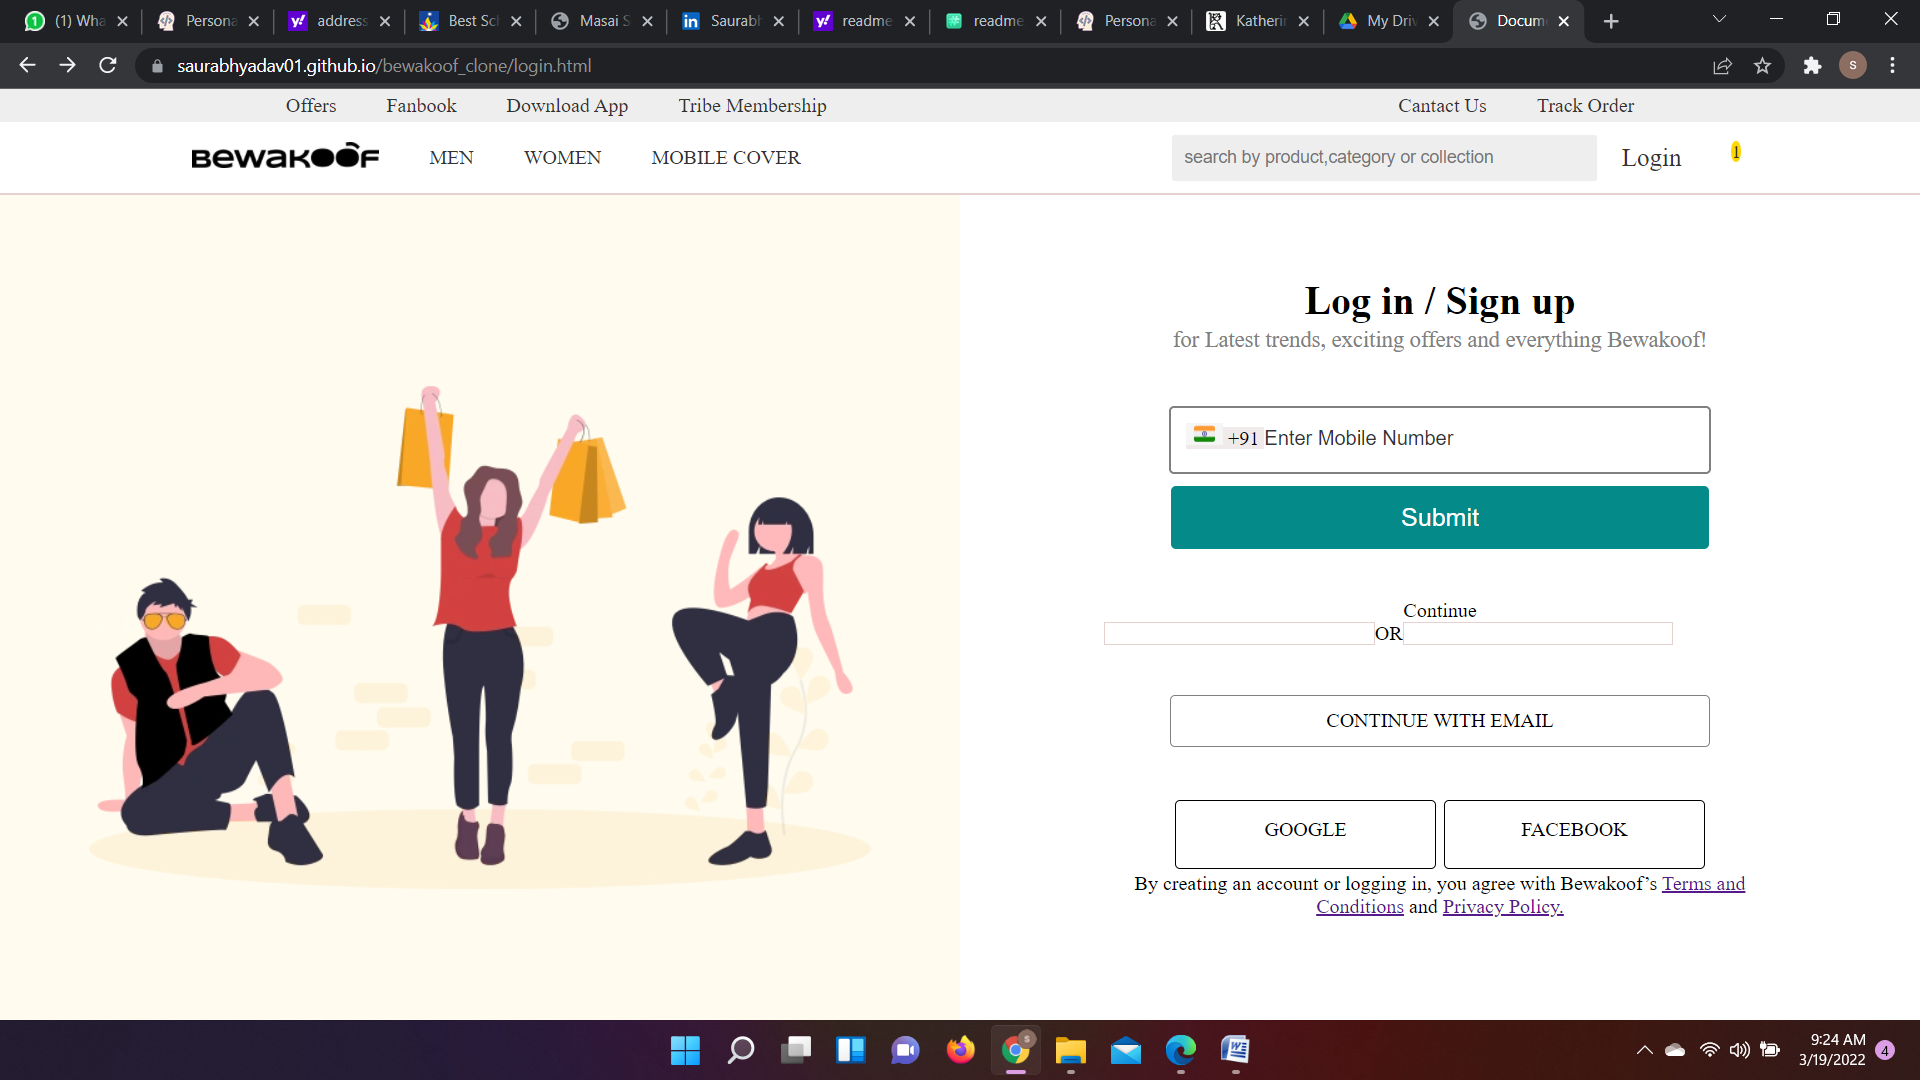Open Google Chrome from the taskbar
1920x1080 pixels.
[x=1014, y=1051]
